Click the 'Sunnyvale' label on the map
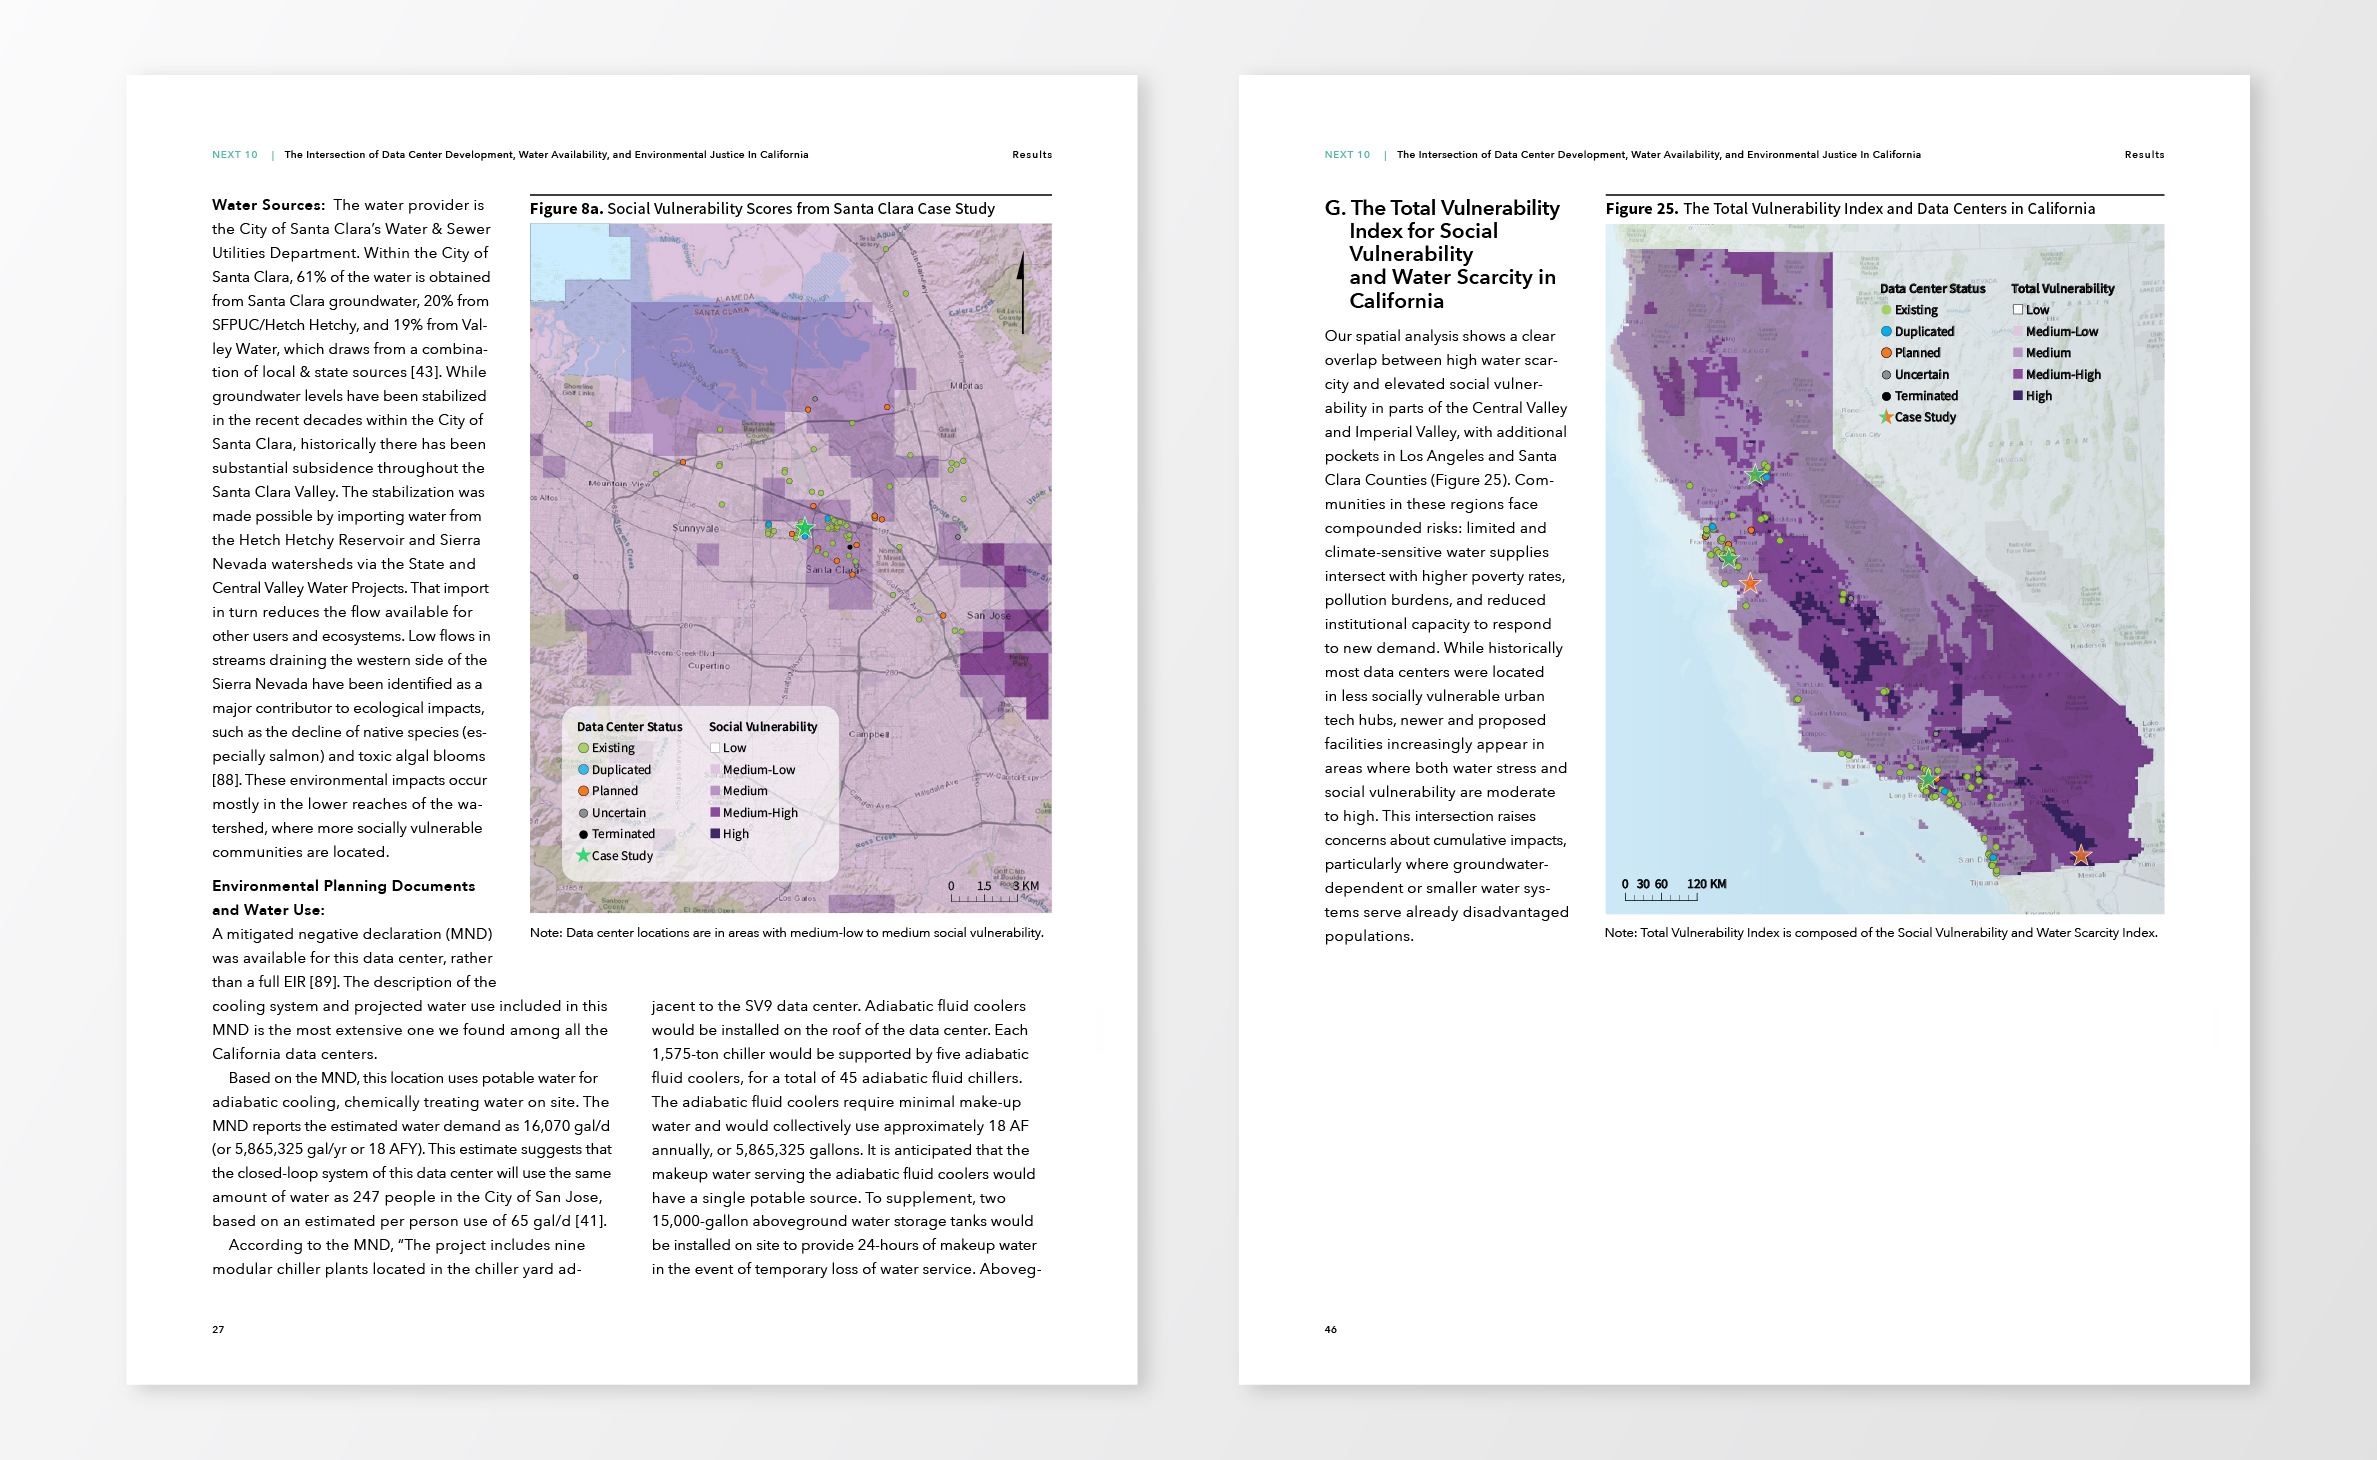 (x=695, y=528)
